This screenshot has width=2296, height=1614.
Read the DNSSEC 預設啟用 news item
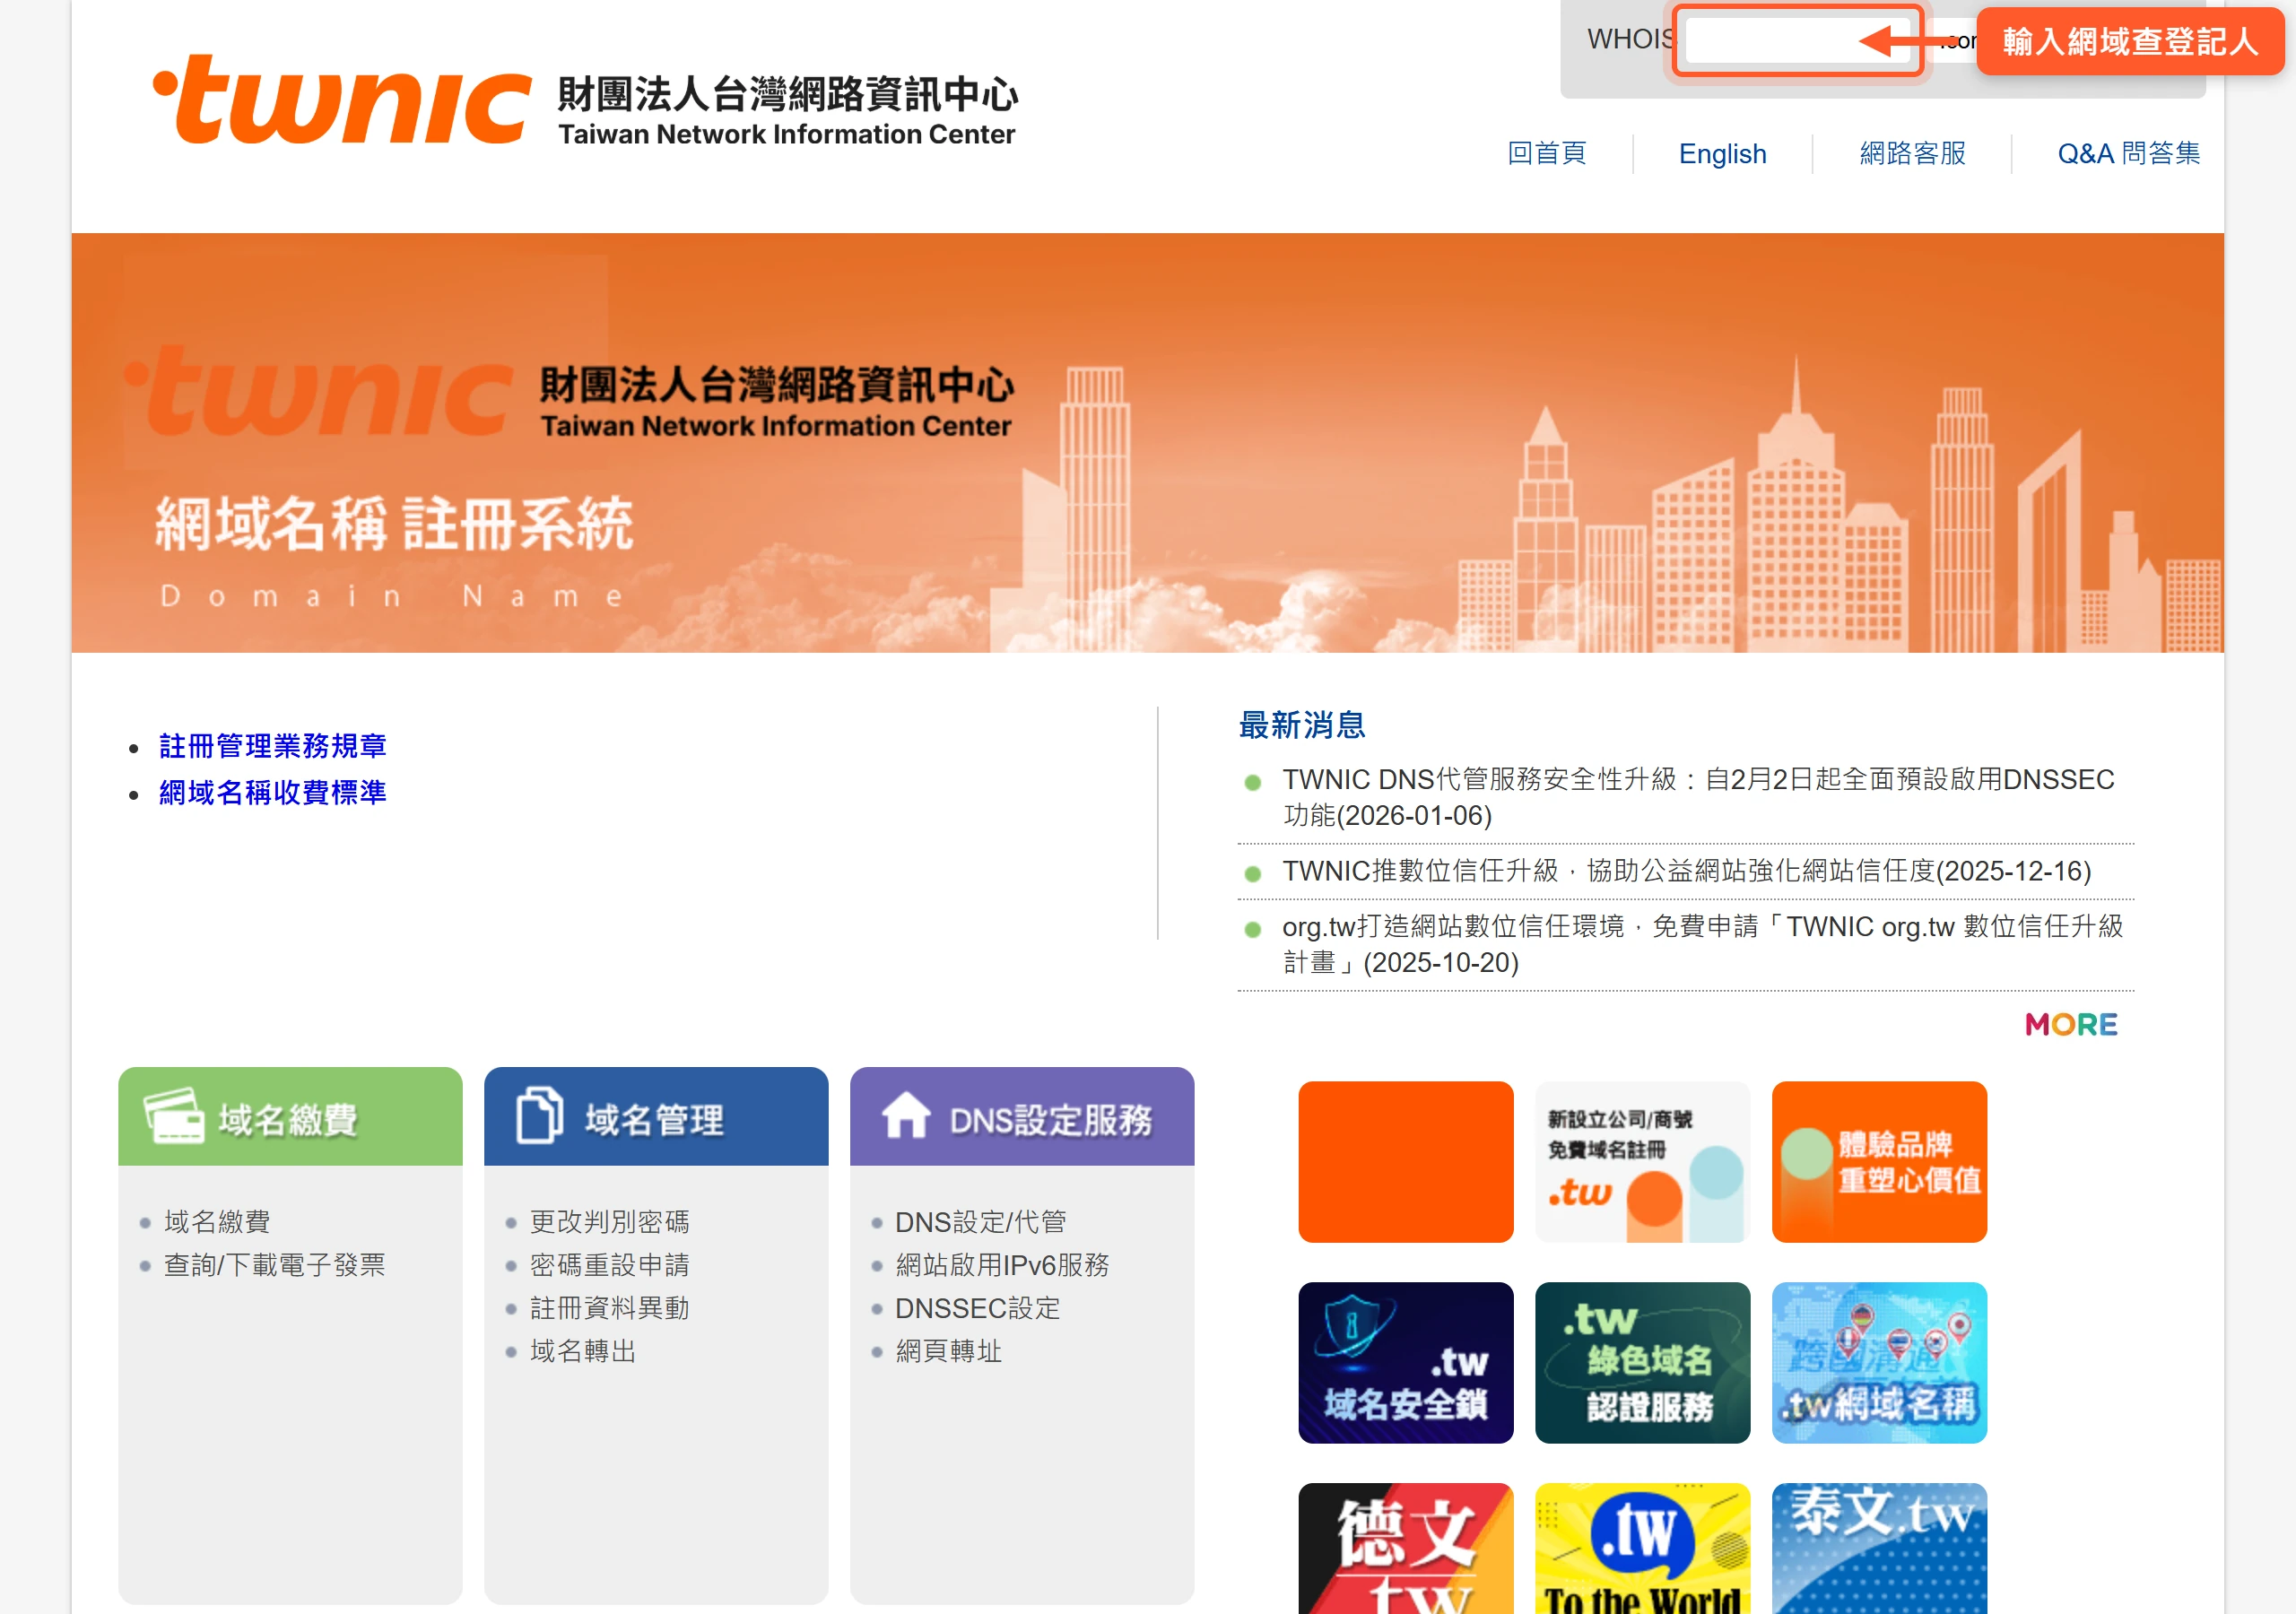point(1698,797)
